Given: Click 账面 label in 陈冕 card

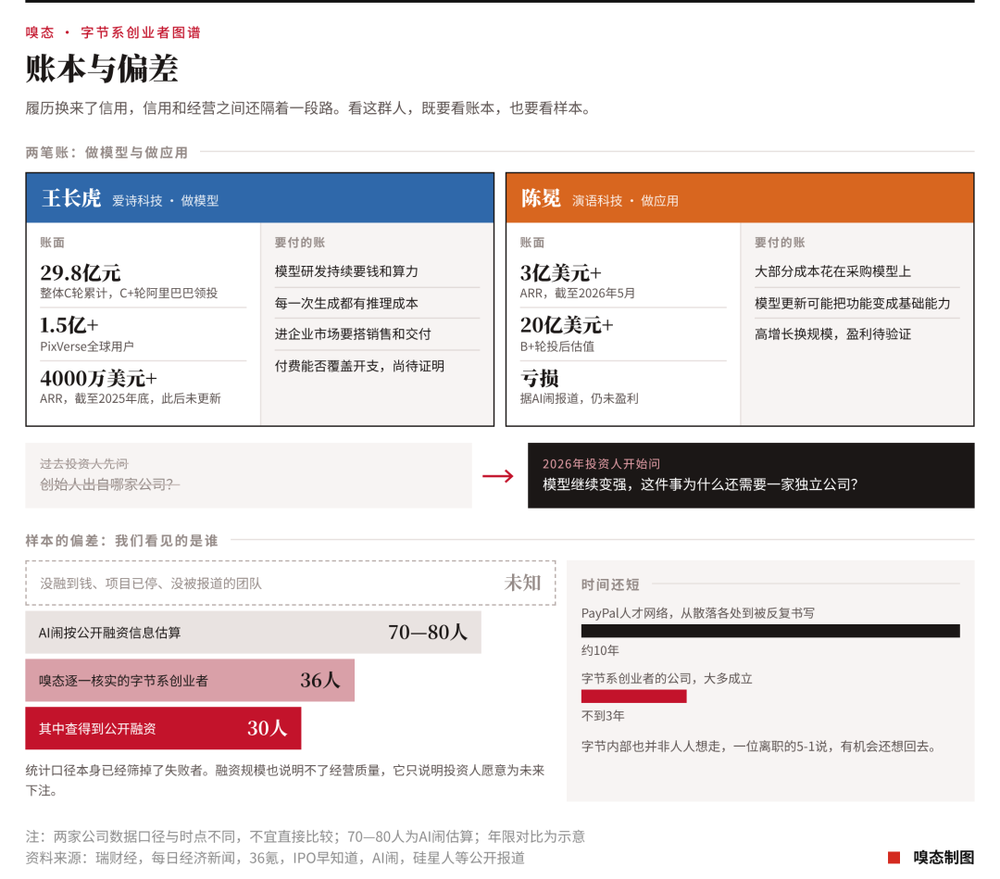Looking at the screenshot, I should coord(533,242).
